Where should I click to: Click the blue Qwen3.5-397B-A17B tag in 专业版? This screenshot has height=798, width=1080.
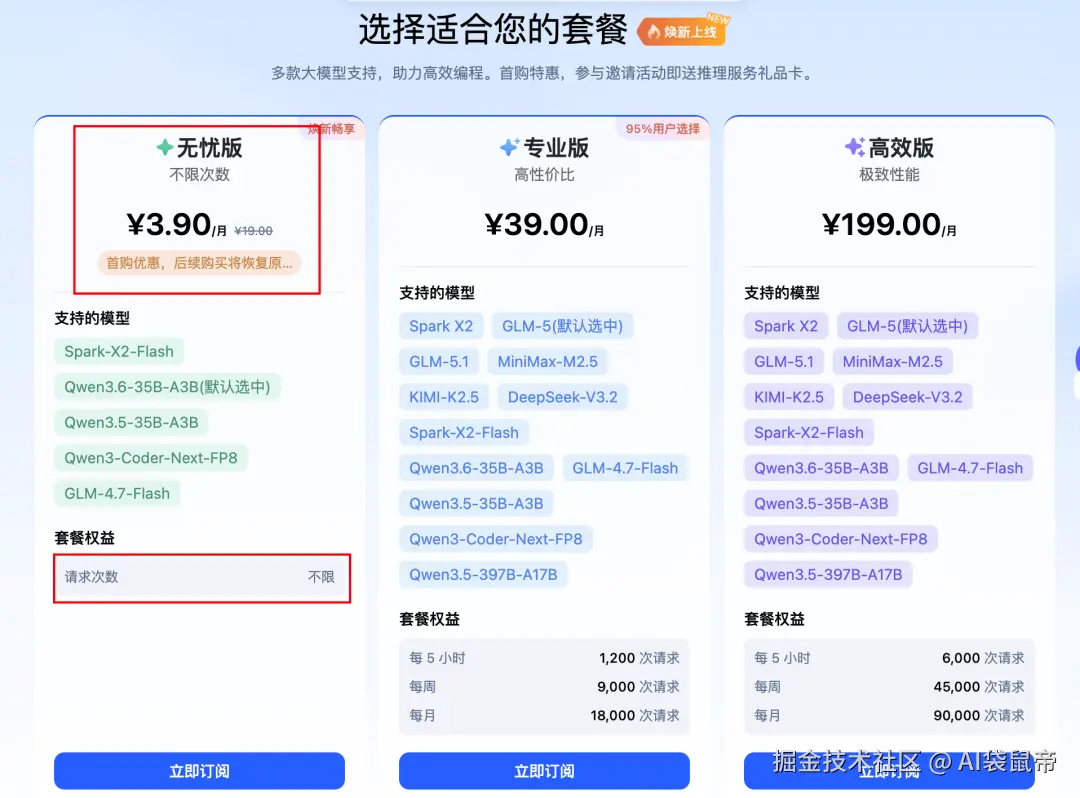[483, 575]
